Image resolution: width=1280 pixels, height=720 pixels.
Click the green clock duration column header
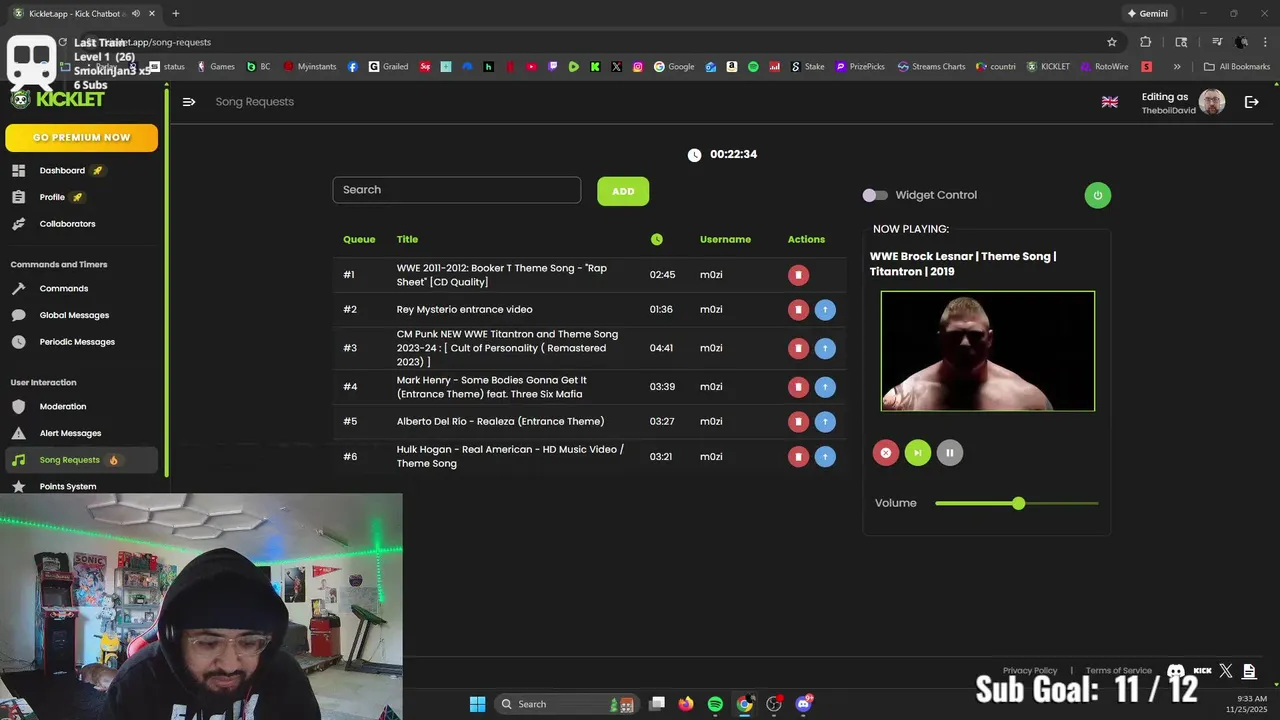(x=657, y=239)
